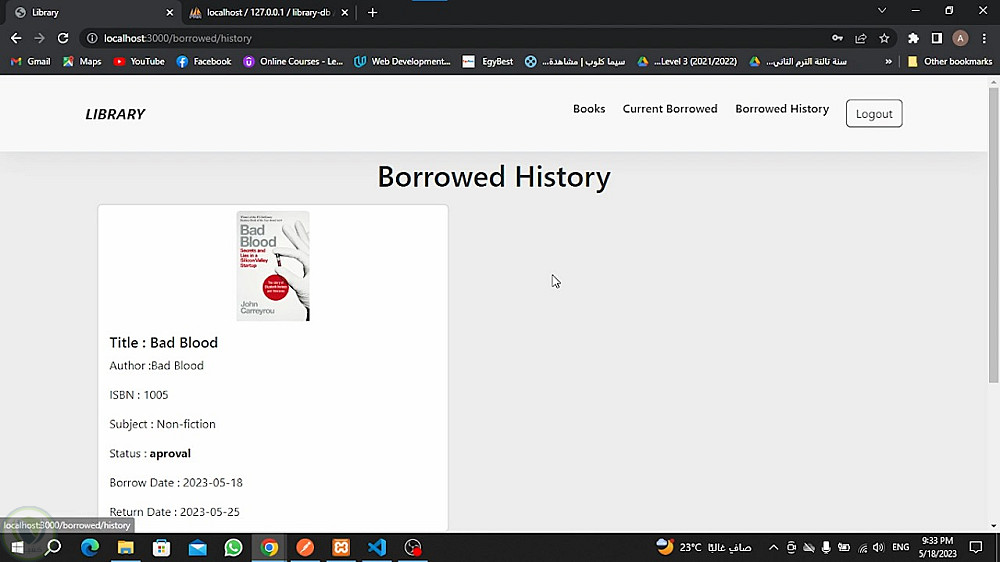Screen dimensions: 1000x562
Task: Open the volume speaker tray icon
Action: (879, 547)
